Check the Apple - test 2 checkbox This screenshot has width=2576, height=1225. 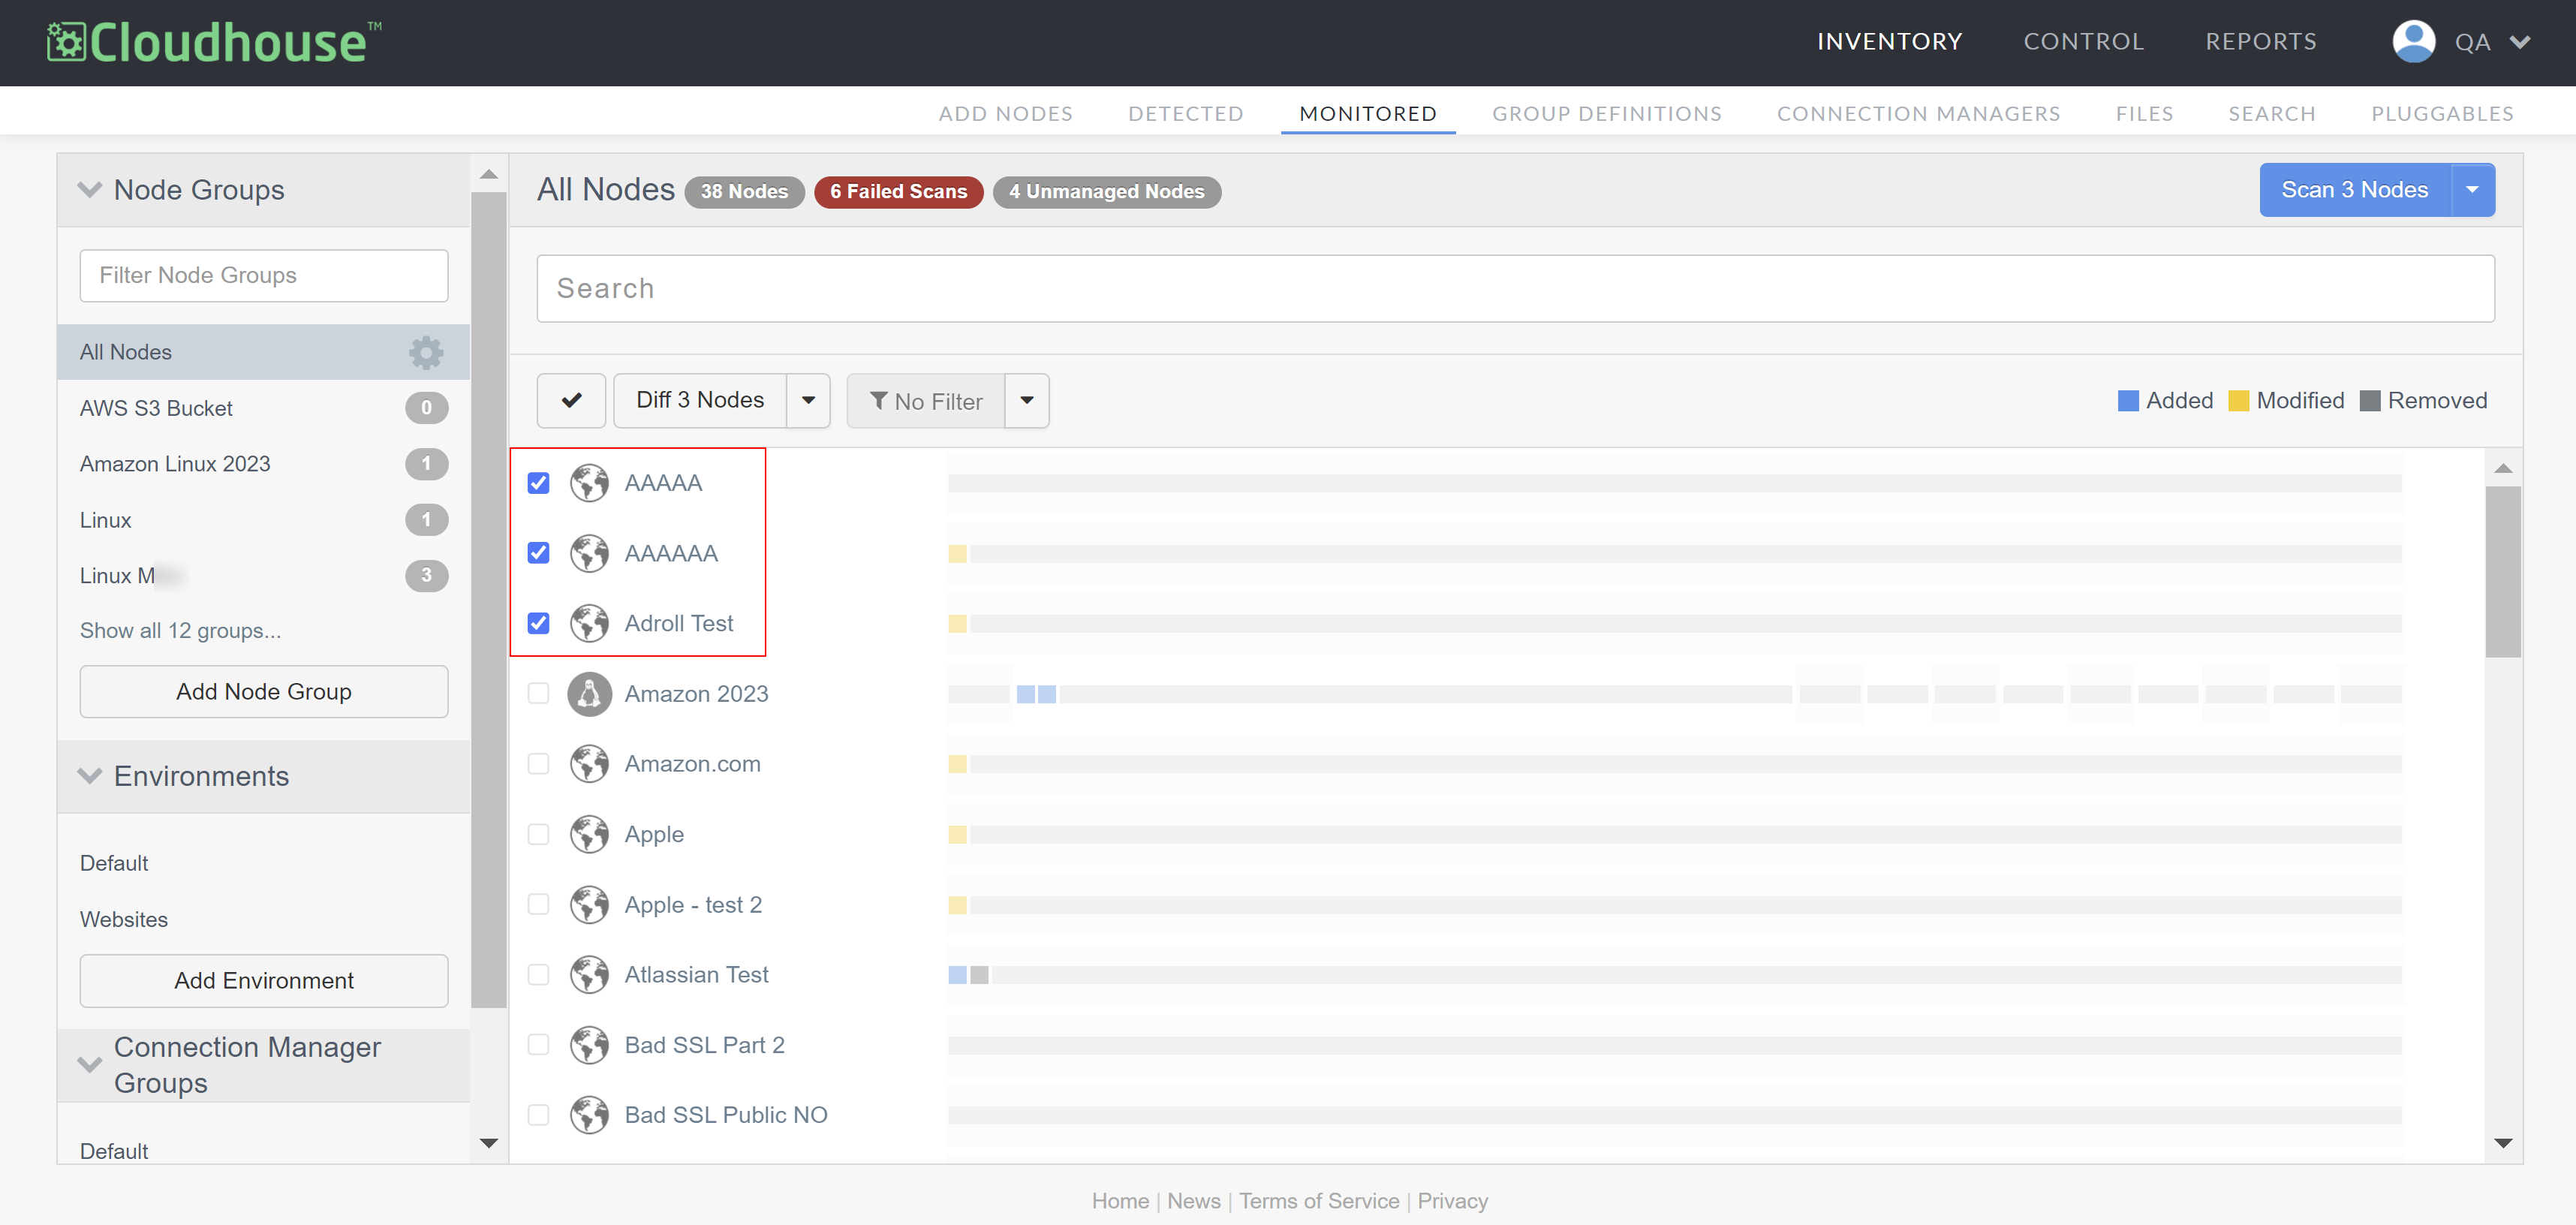(x=538, y=905)
